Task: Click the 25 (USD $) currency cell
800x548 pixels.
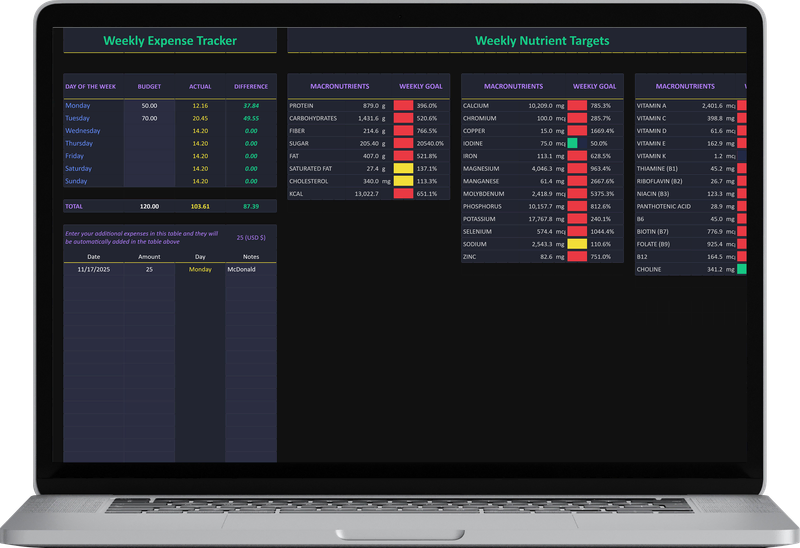Action: point(251,238)
